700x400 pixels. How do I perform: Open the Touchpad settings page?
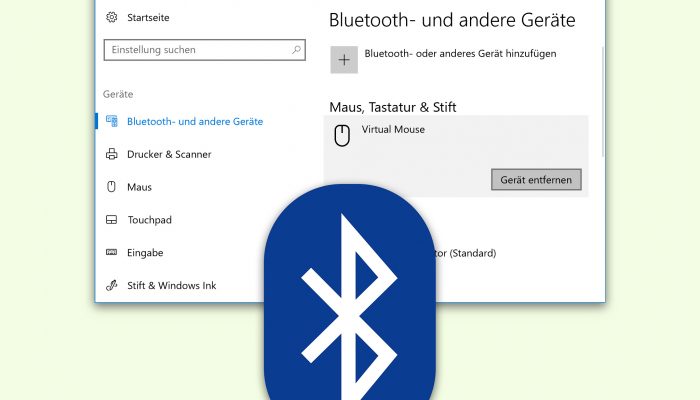click(150, 220)
